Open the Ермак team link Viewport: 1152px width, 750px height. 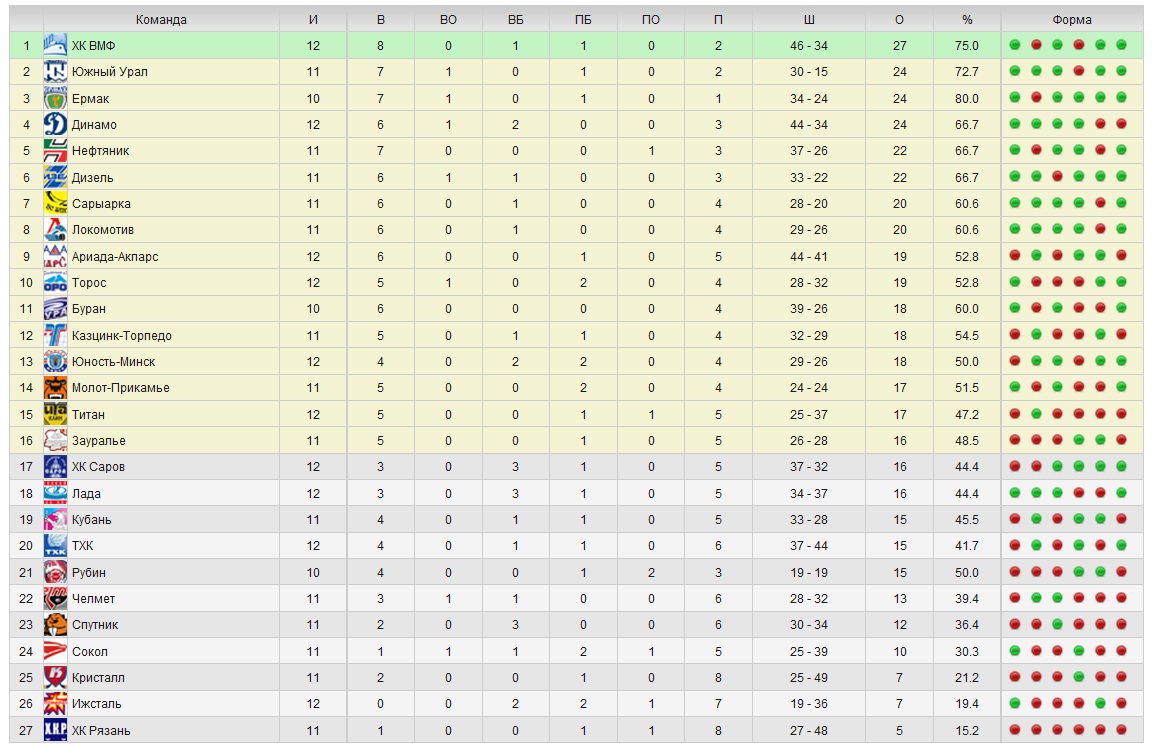point(91,99)
